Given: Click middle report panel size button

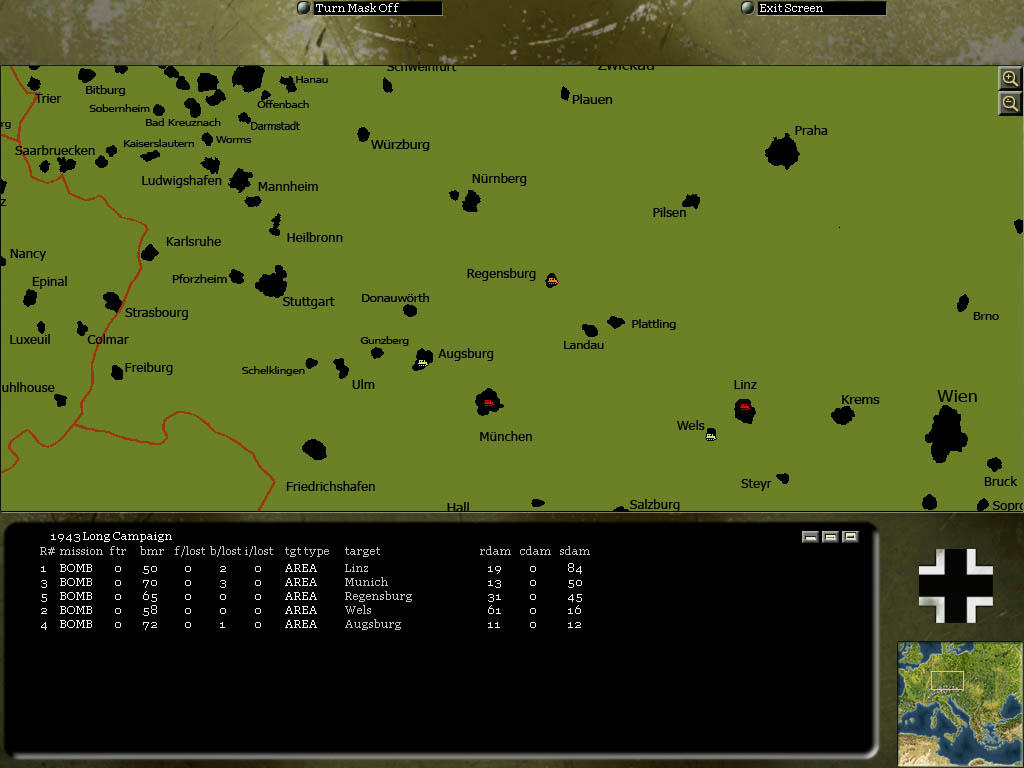Looking at the screenshot, I should [x=830, y=537].
